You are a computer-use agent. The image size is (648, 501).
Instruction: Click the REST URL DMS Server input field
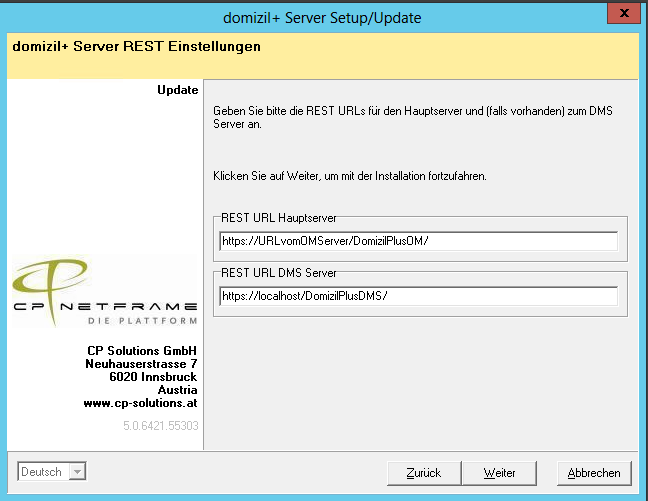(x=418, y=296)
